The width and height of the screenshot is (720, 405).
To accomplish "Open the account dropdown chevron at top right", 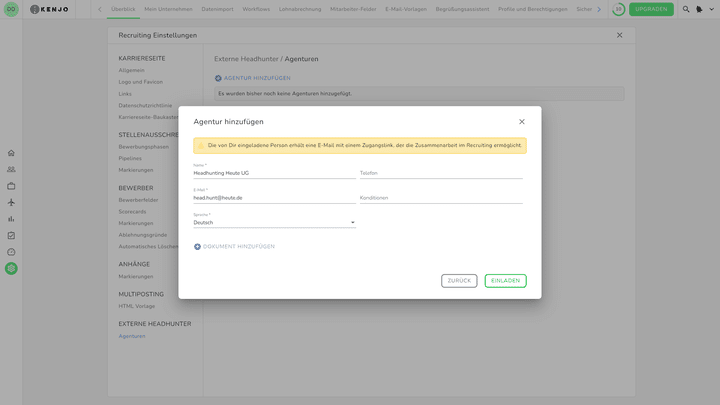I will (x=711, y=9).
